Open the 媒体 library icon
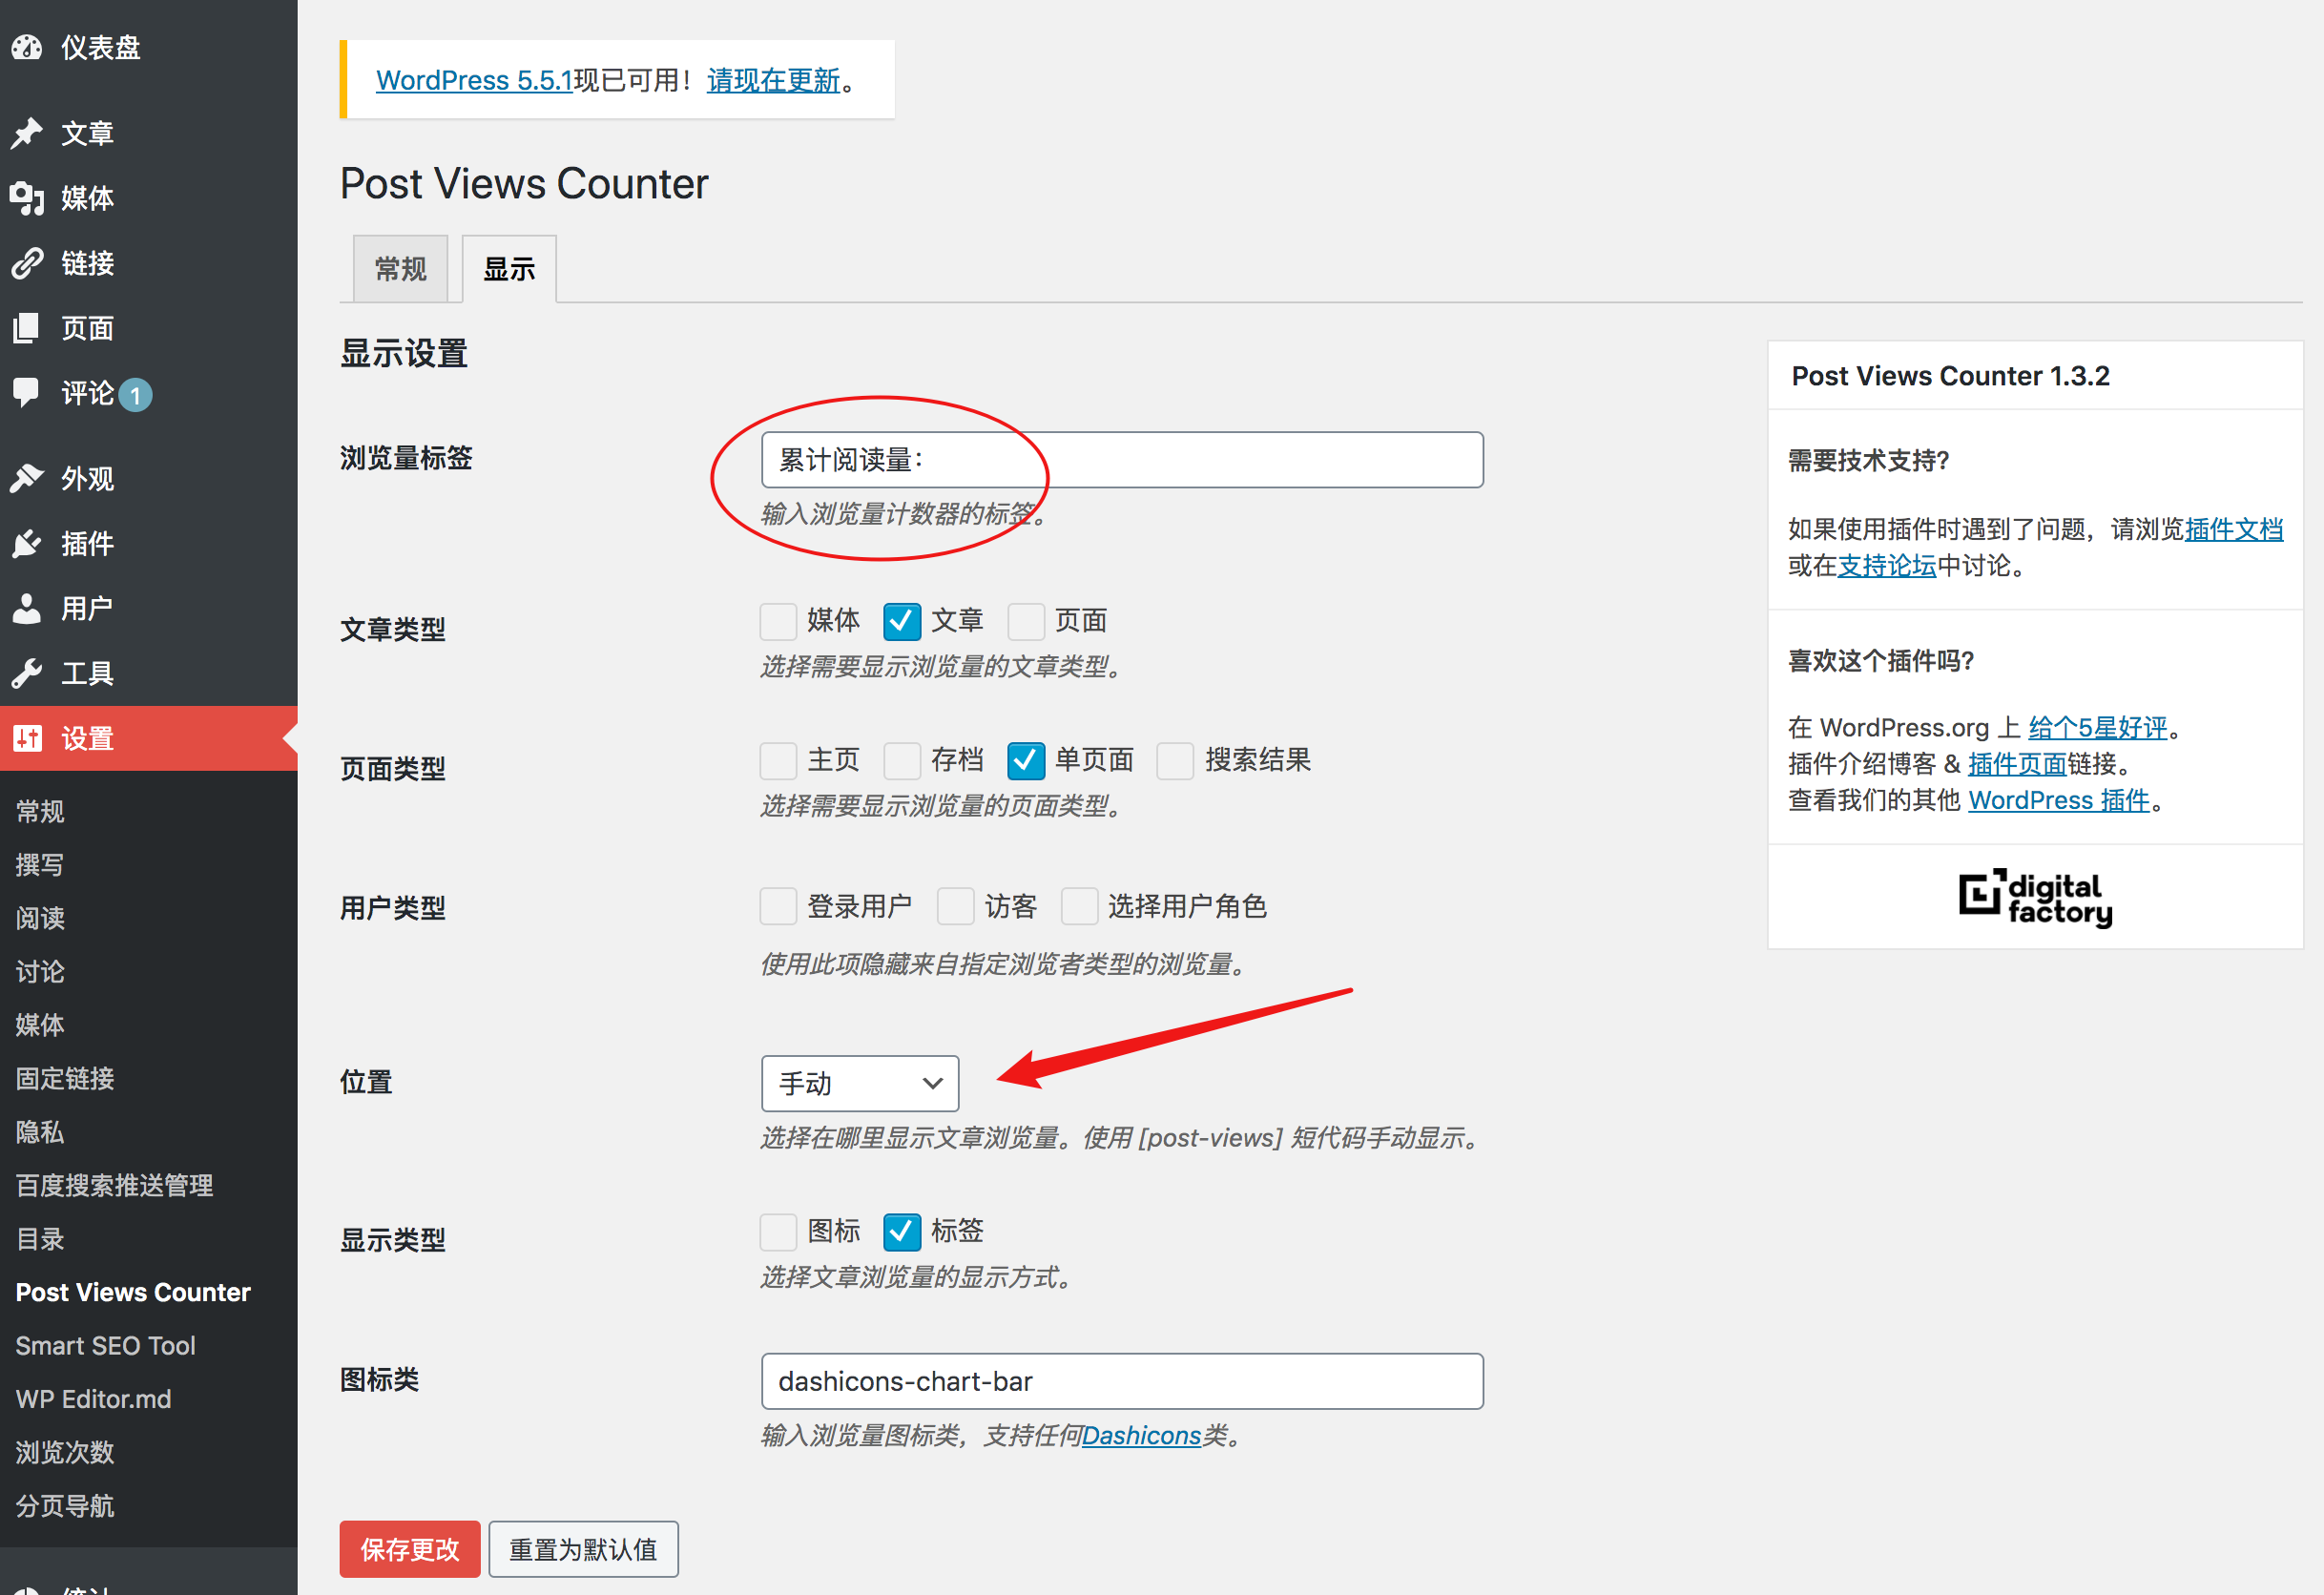The width and height of the screenshot is (2324, 1595). click(x=27, y=198)
